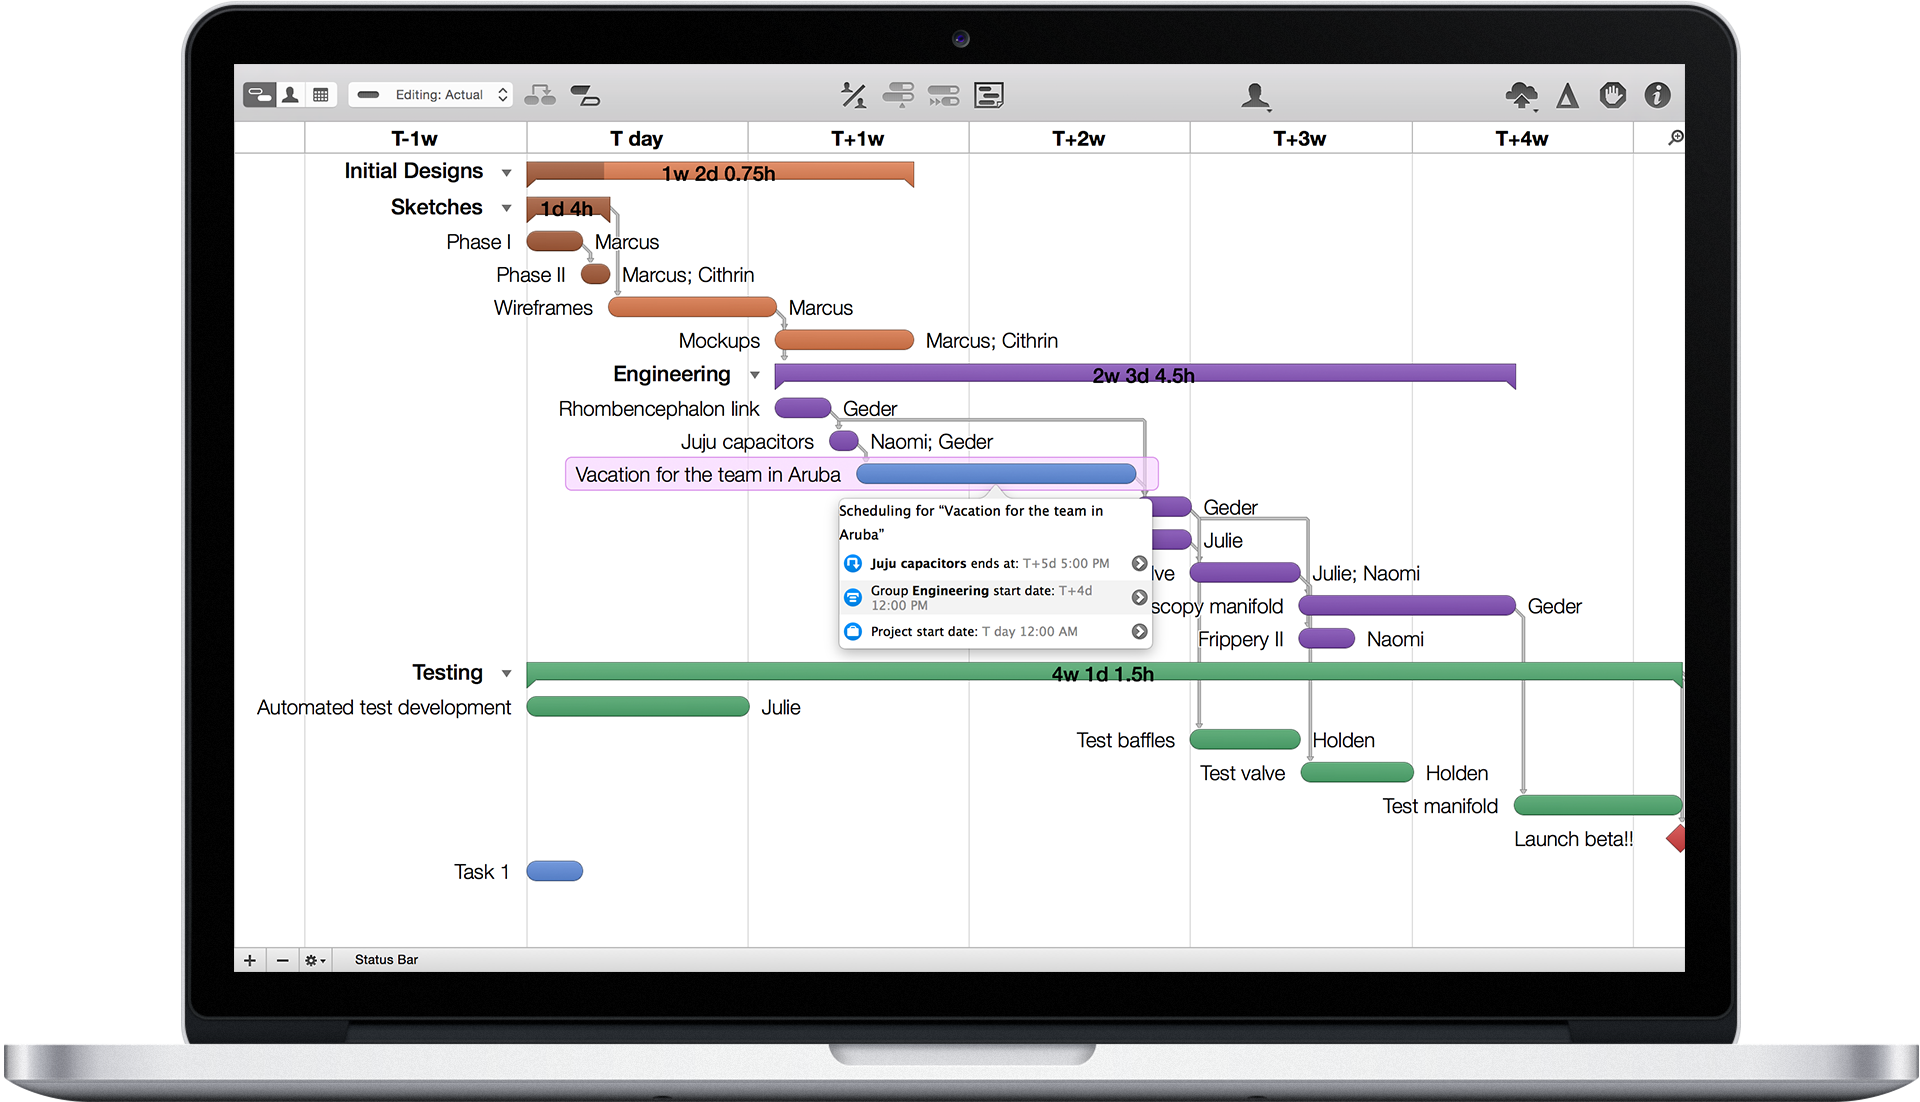
Task: Click the publish and sync cloud icon
Action: 1522,94
